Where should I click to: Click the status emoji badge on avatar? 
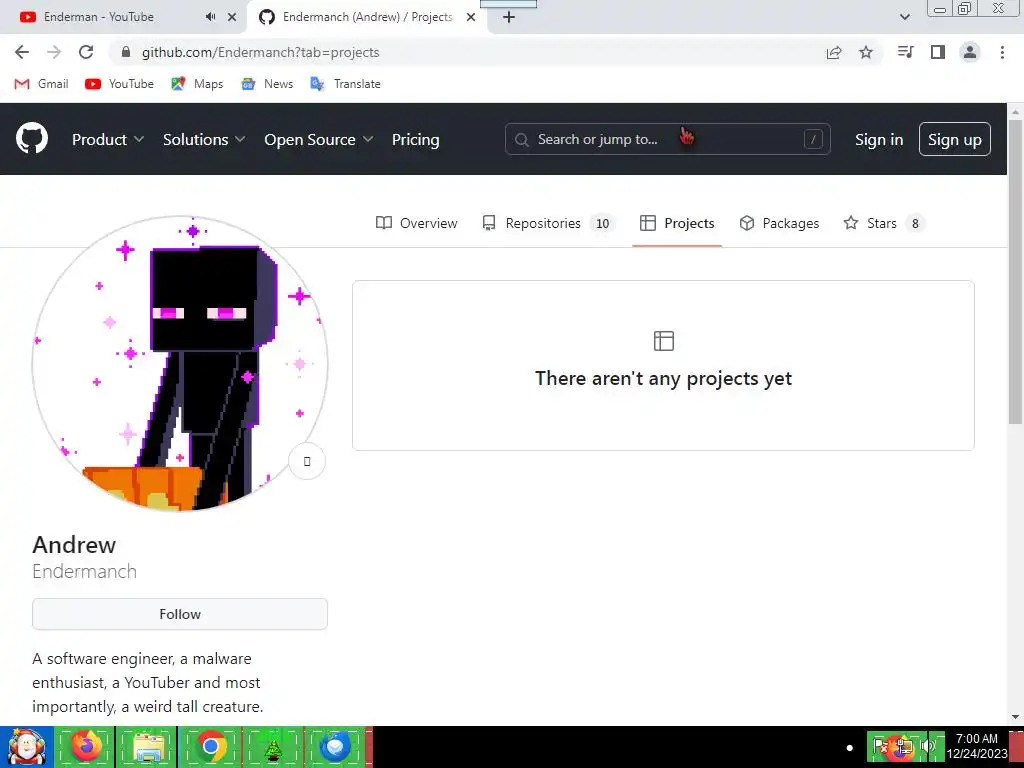(x=307, y=462)
